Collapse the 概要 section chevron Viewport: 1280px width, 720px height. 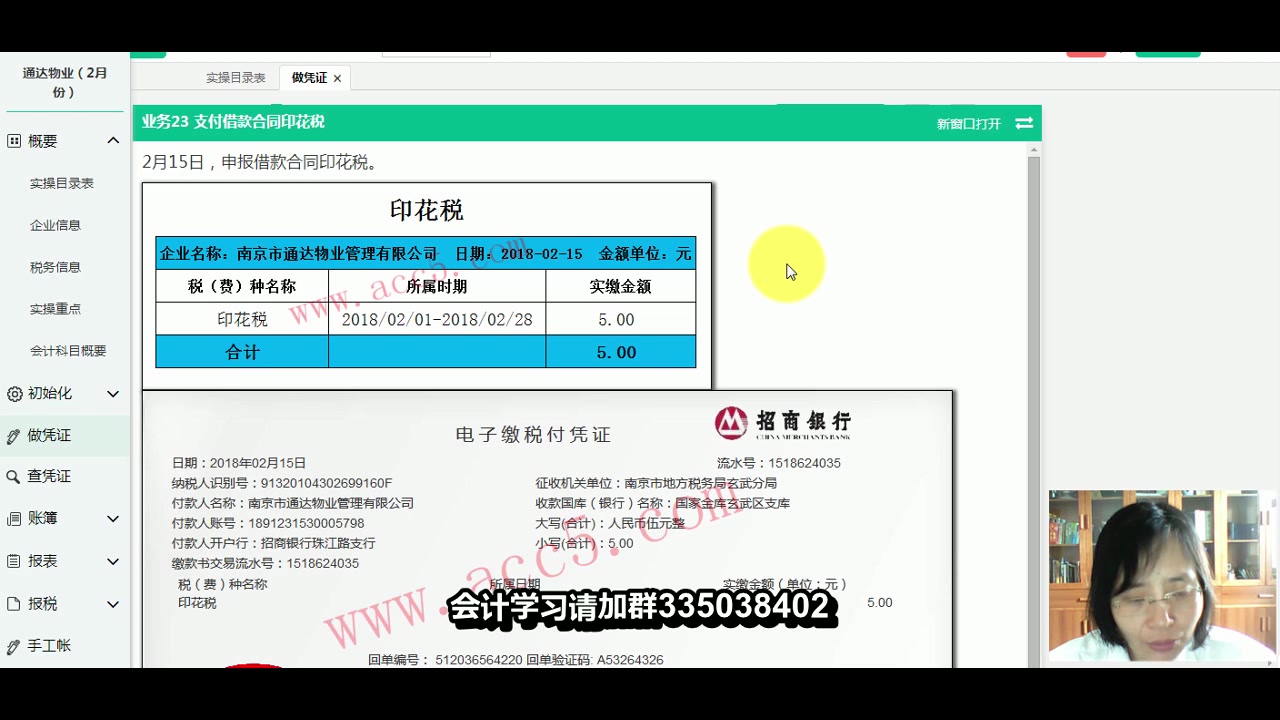(x=113, y=140)
